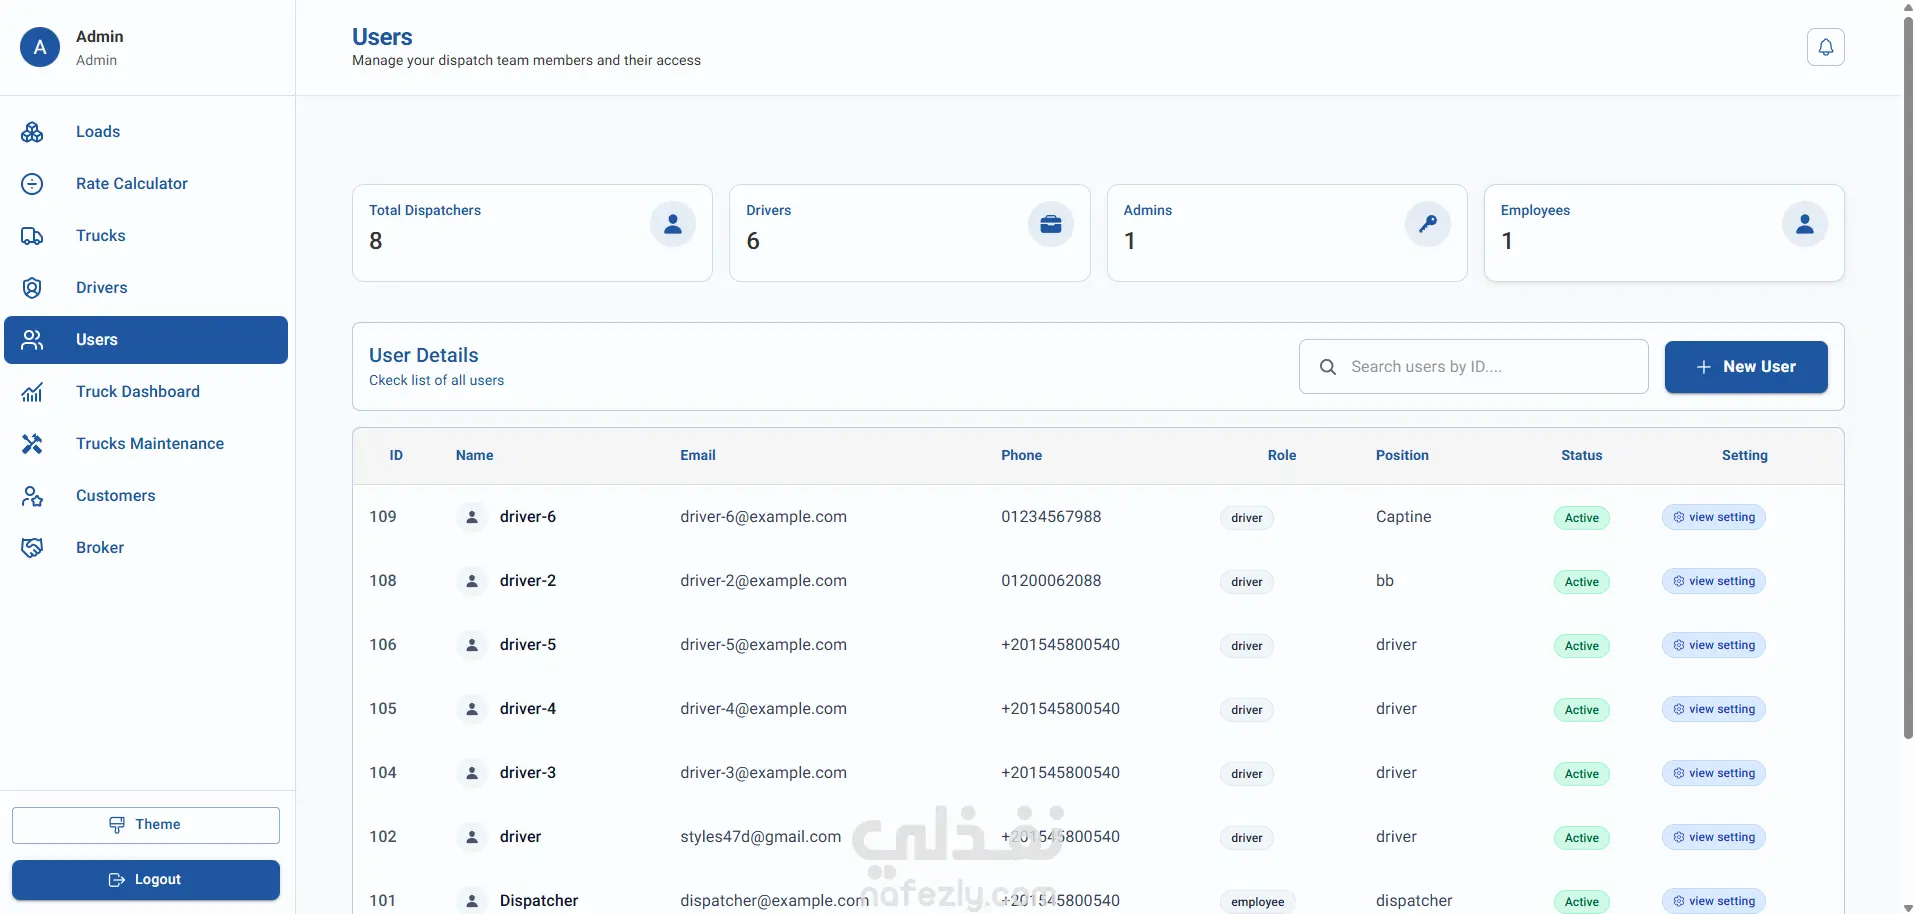Click the notification bell icon
Image resolution: width=1915 pixels, height=914 pixels.
tap(1825, 47)
